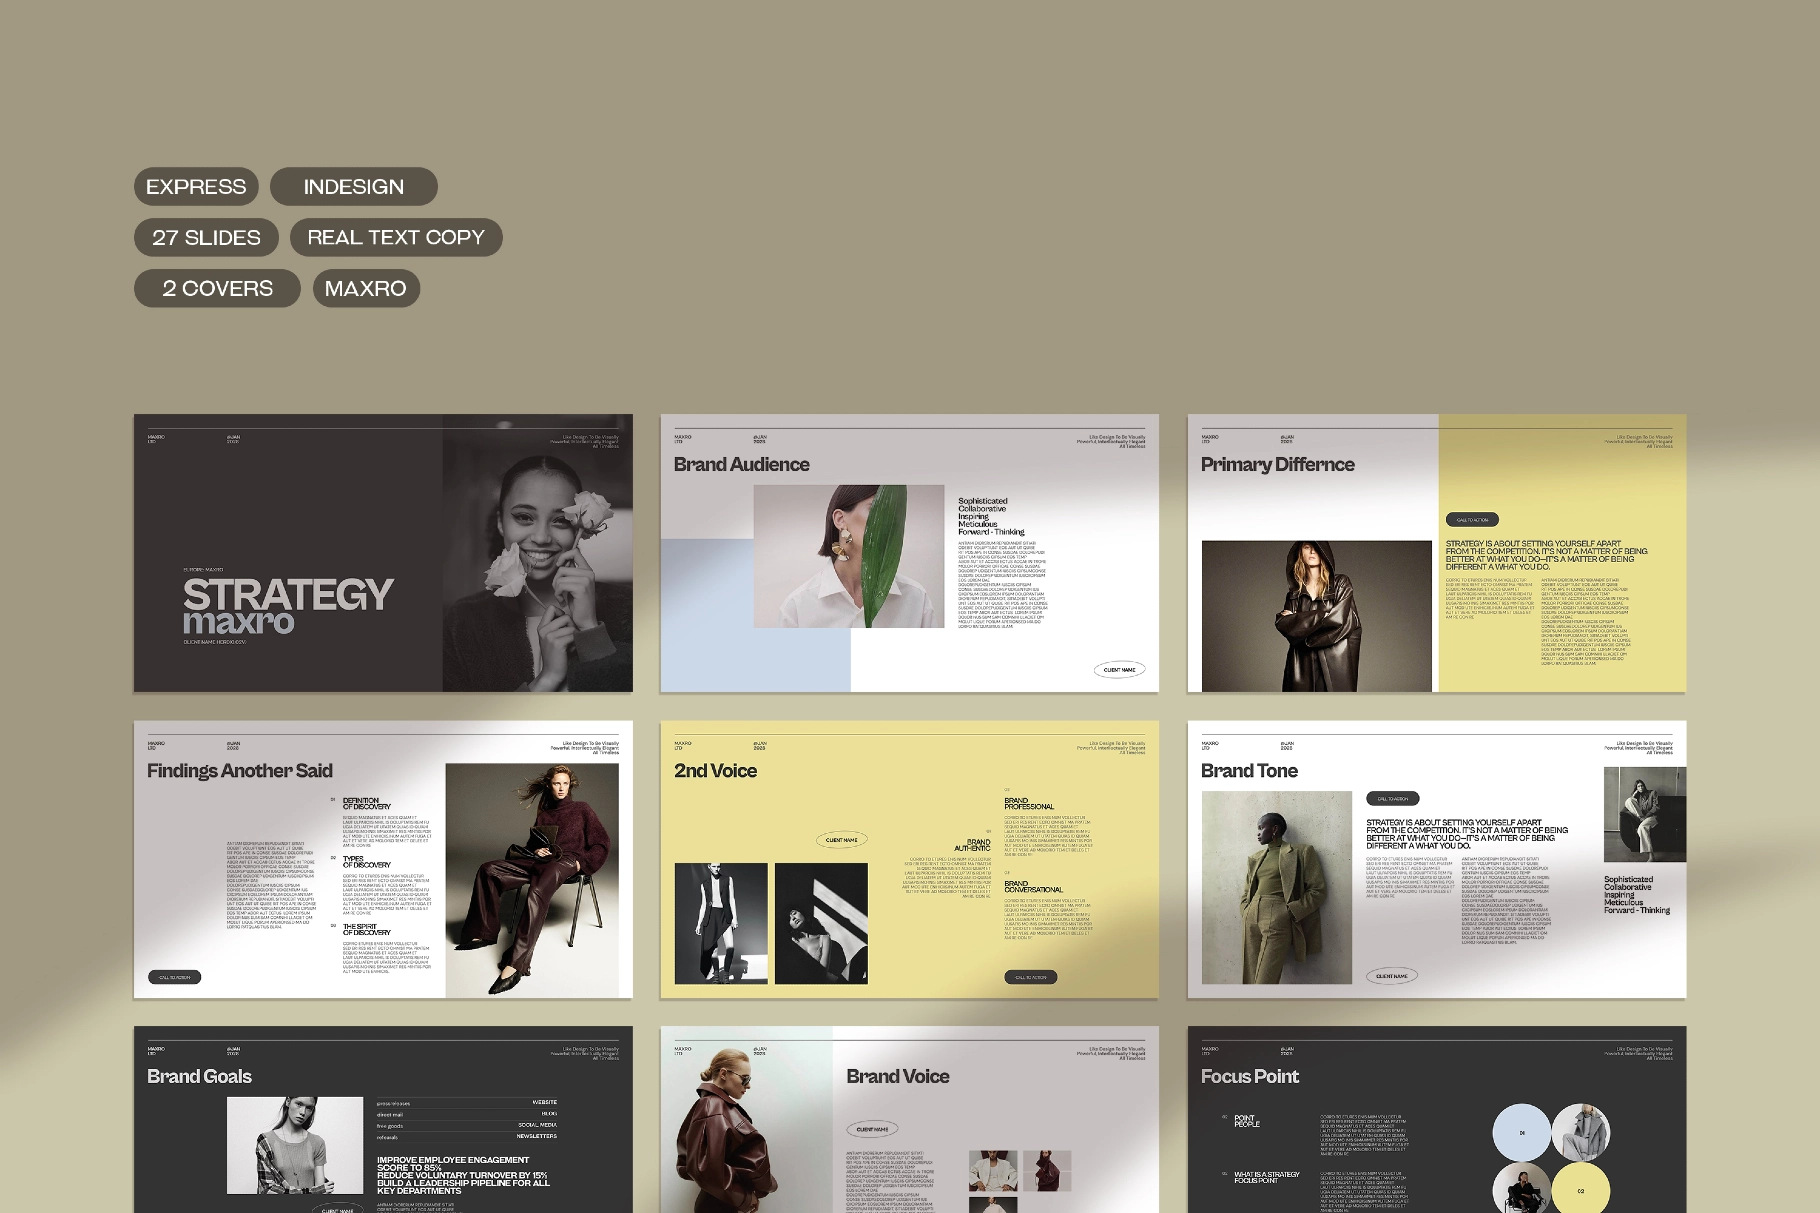
Task: Select the EXPRESS tag pill
Action: [196, 186]
